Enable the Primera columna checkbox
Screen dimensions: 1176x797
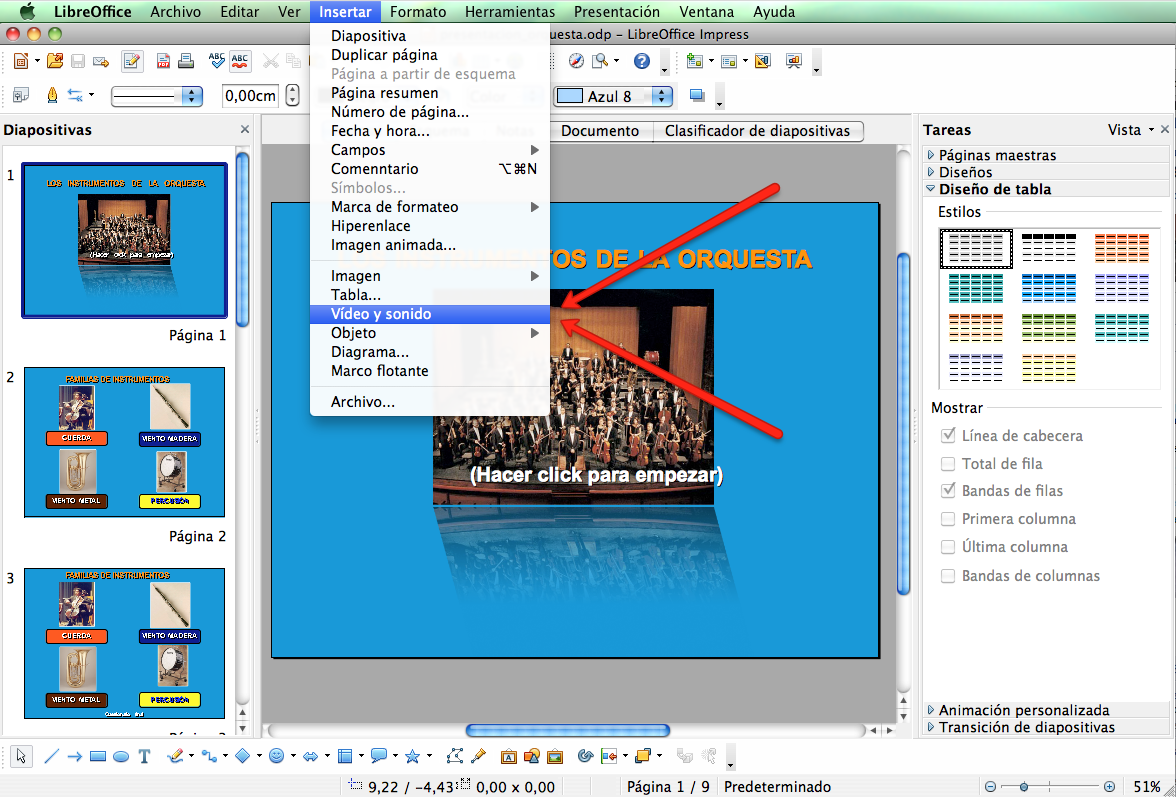[948, 519]
